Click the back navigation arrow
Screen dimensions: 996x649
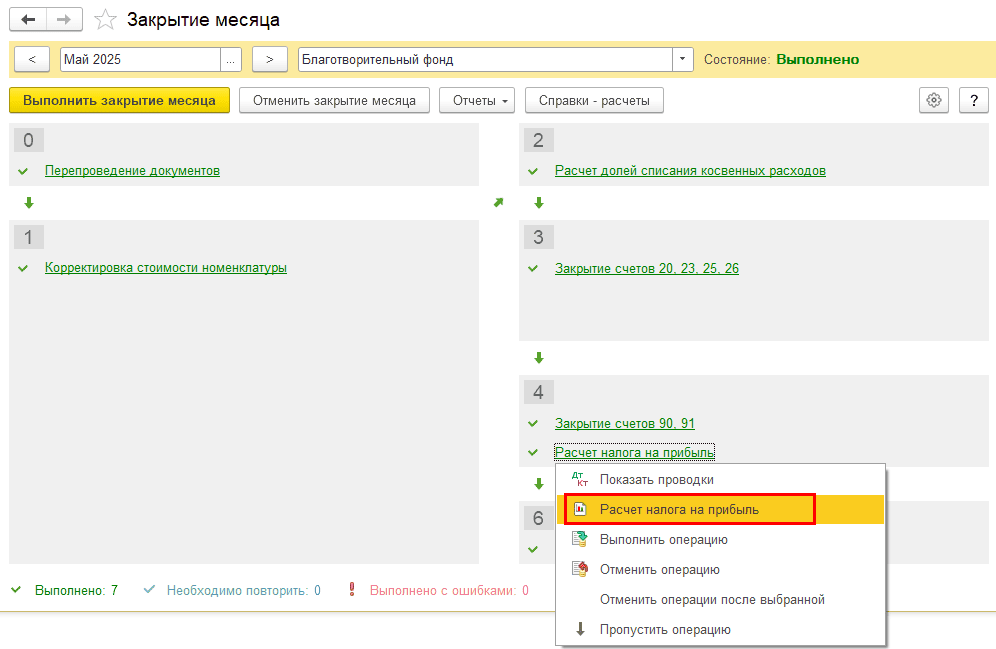[x=29, y=20]
